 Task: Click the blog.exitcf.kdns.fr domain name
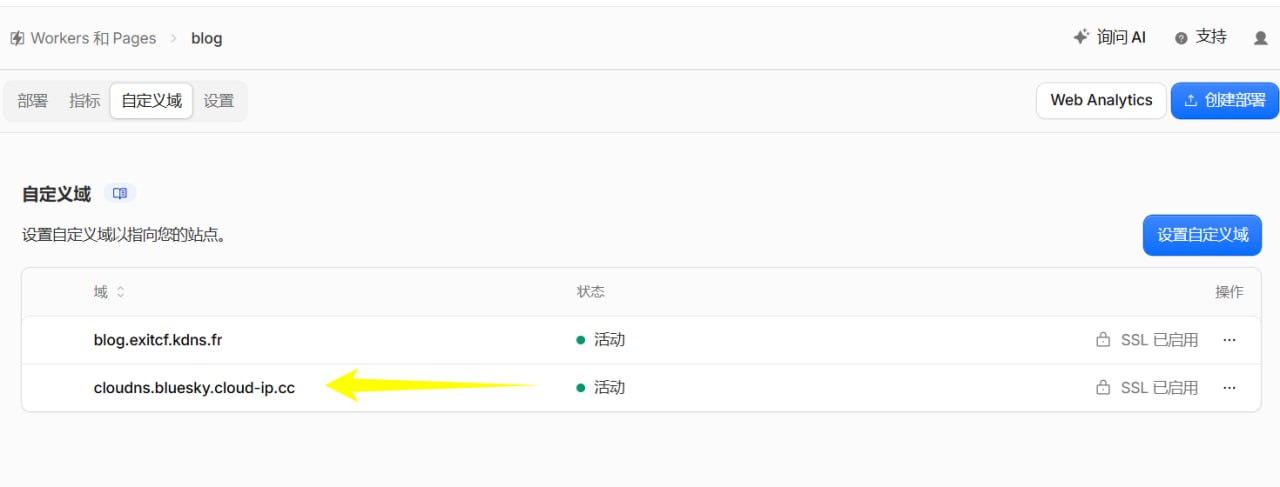click(x=158, y=340)
